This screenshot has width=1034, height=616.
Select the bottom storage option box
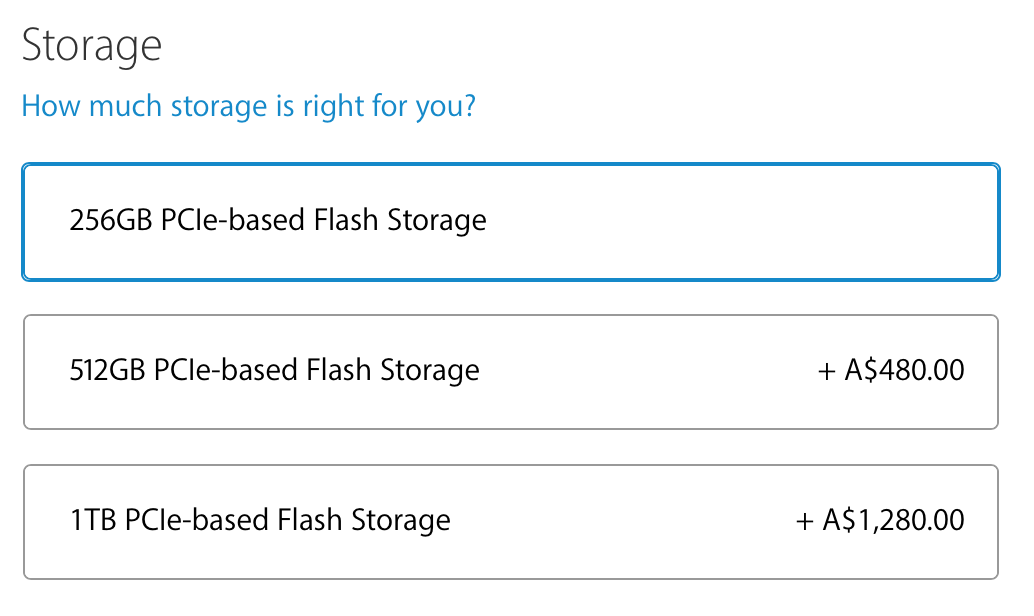click(x=510, y=521)
